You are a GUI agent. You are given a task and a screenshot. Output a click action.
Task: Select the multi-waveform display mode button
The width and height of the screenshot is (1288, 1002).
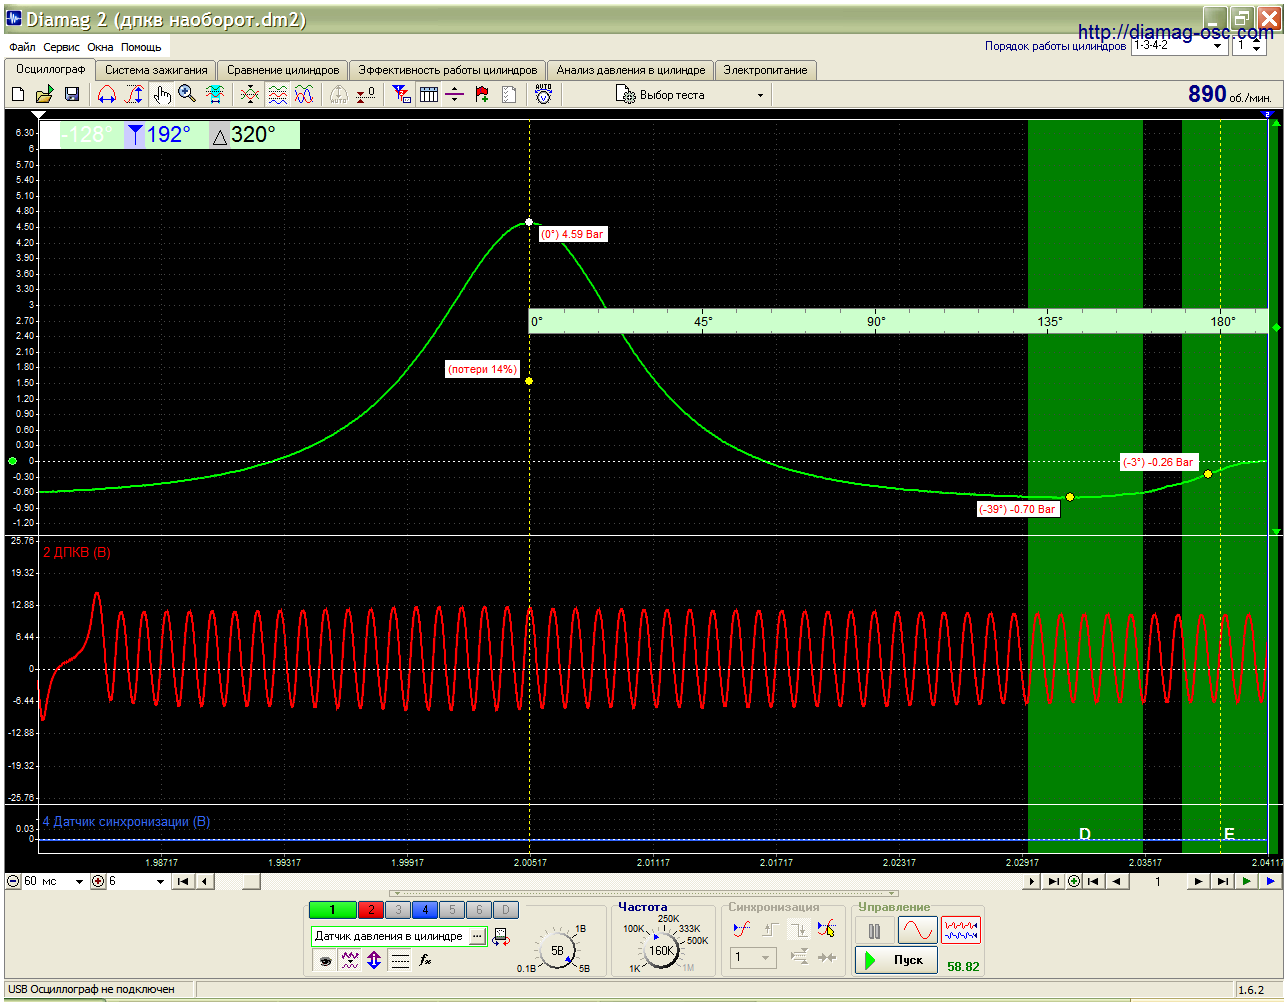pyautogui.click(x=961, y=930)
